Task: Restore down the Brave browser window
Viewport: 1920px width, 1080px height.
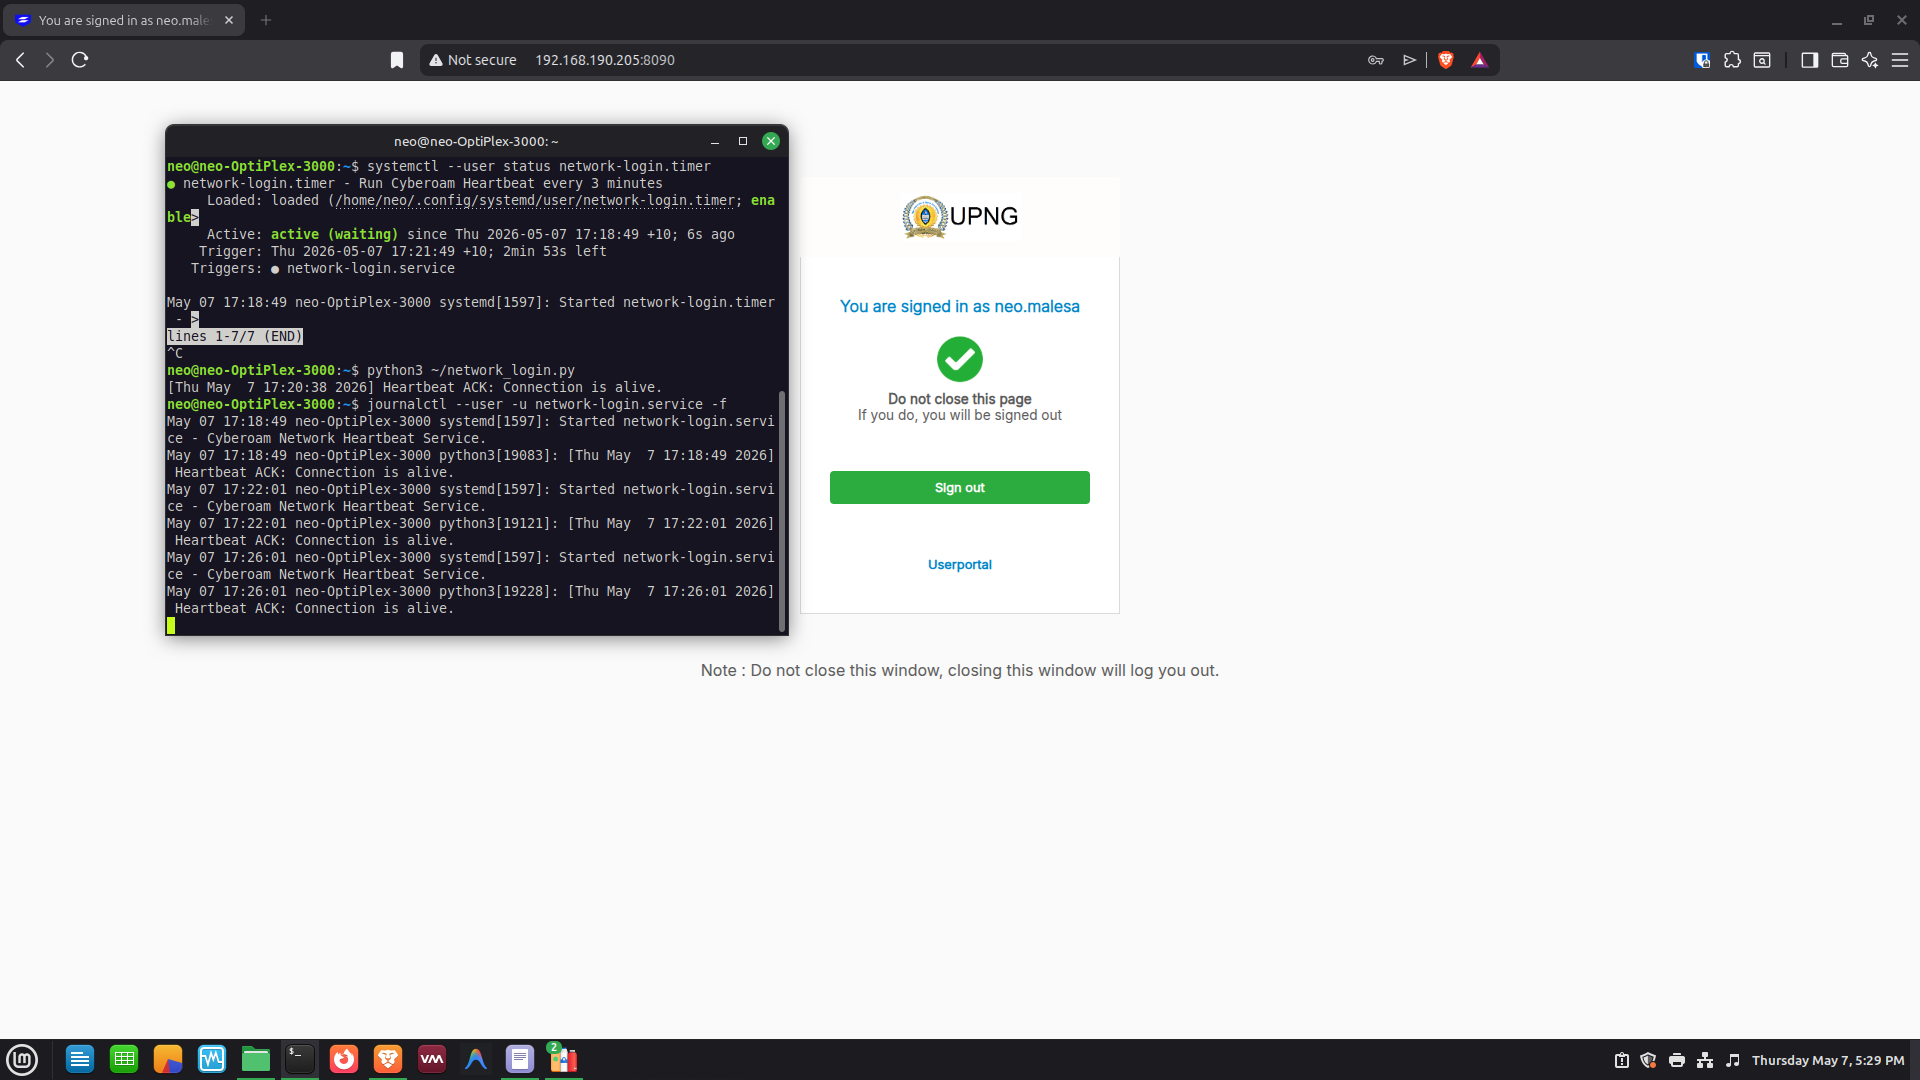Action: click(x=1869, y=20)
